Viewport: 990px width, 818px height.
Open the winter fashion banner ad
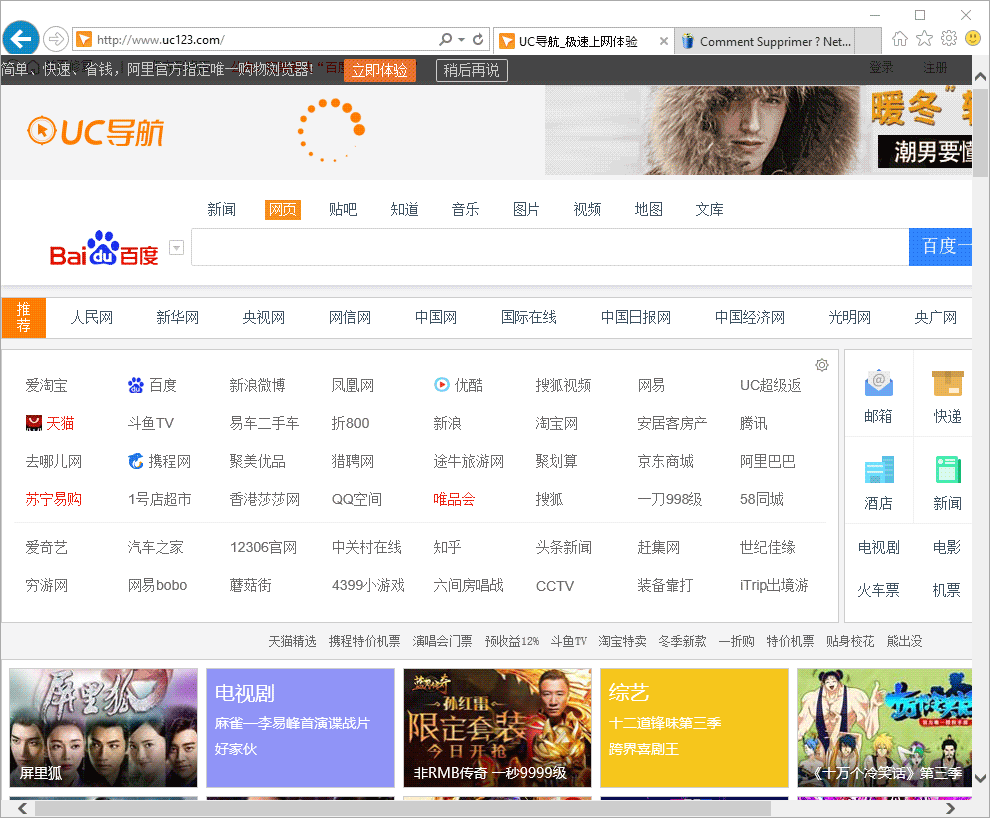coord(758,131)
